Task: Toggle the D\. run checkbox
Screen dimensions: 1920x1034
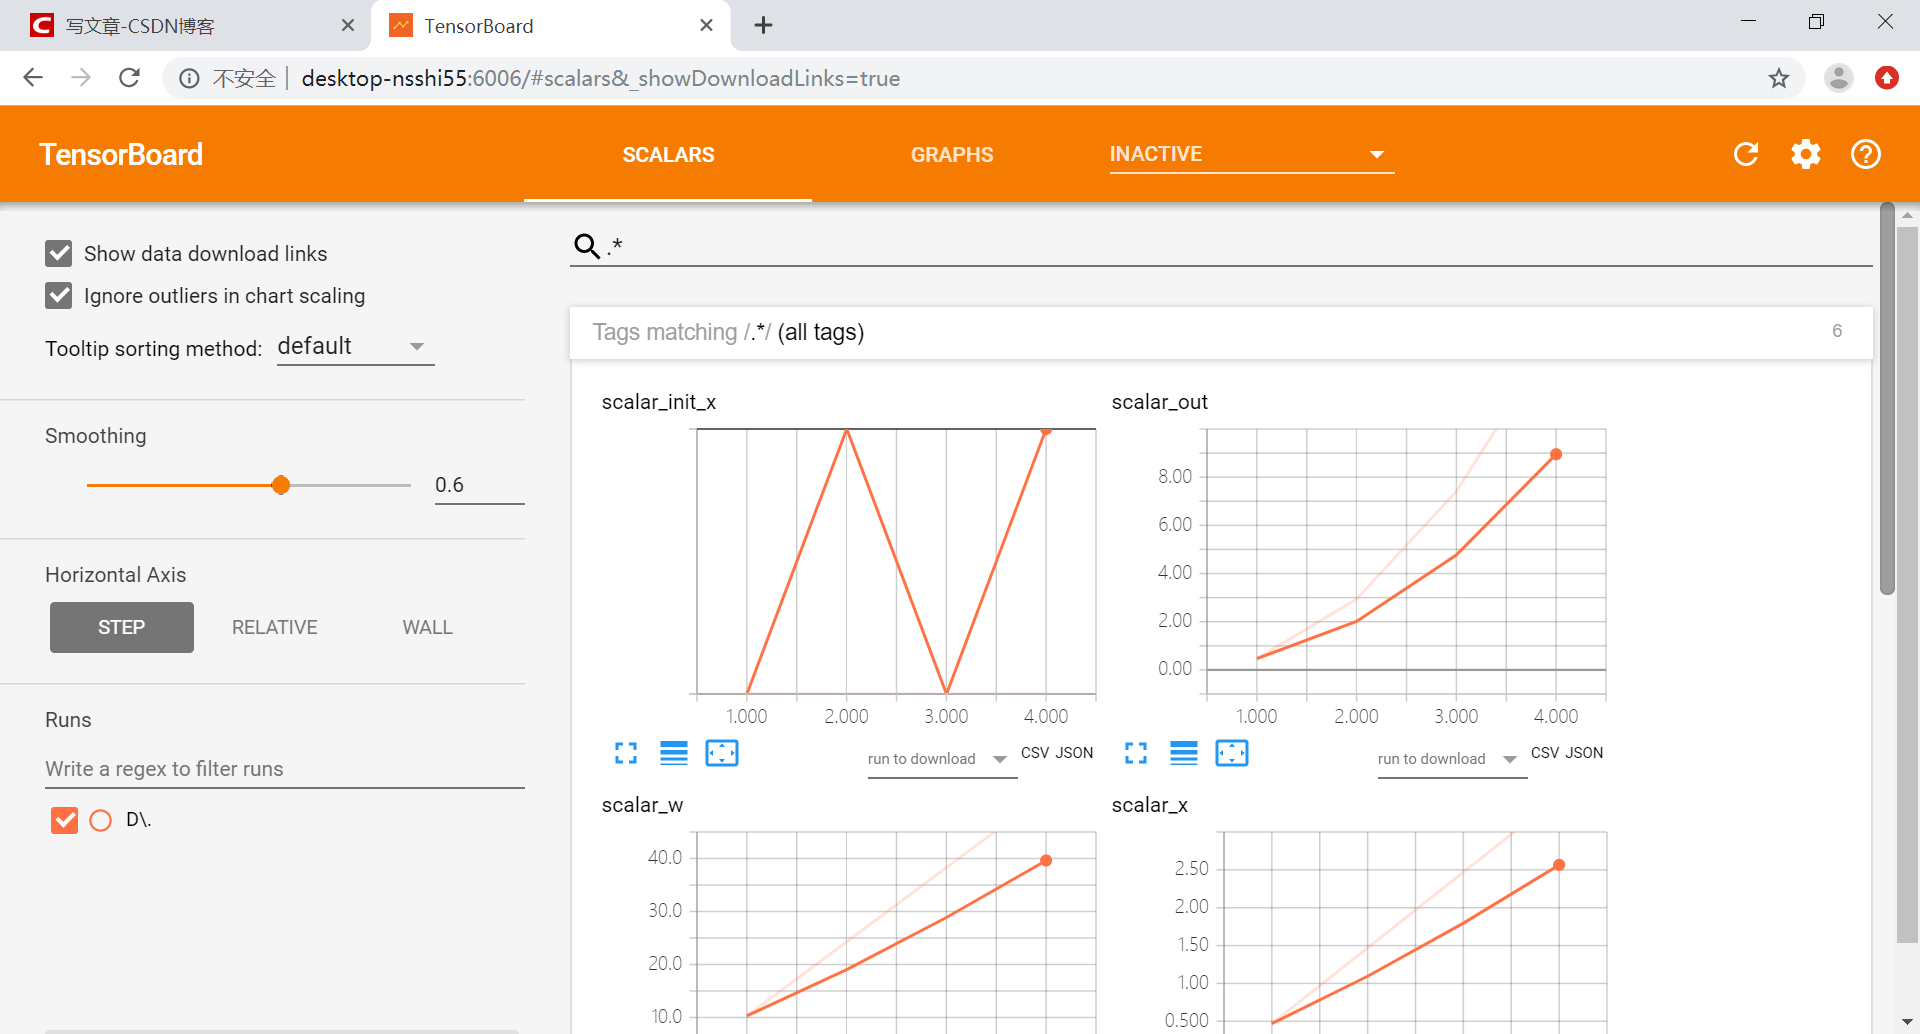Action: tap(64, 820)
